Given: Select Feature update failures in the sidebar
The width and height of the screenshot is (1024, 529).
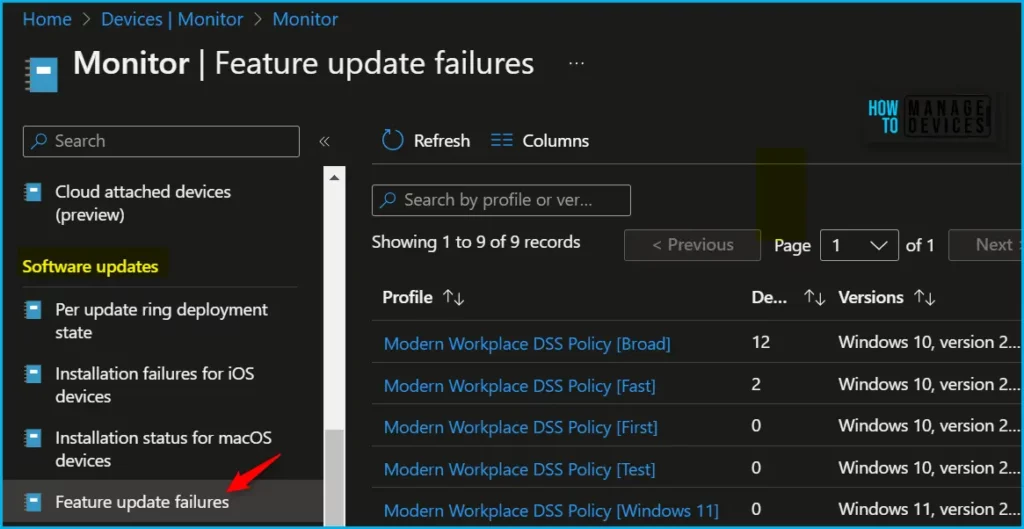Looking at the screenshot, I should coord(142,502).
